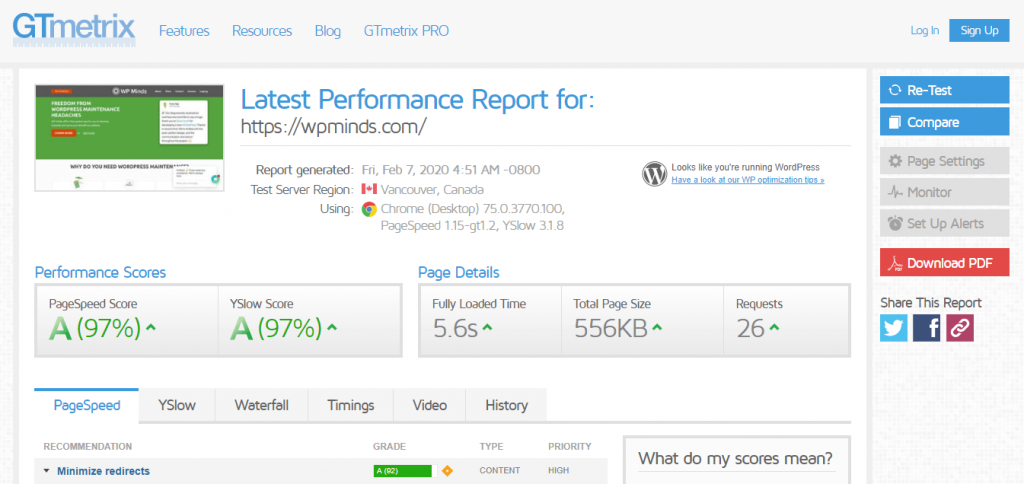Click the A (92) green grade bar

pyautogui.click(x=403, y=470)
